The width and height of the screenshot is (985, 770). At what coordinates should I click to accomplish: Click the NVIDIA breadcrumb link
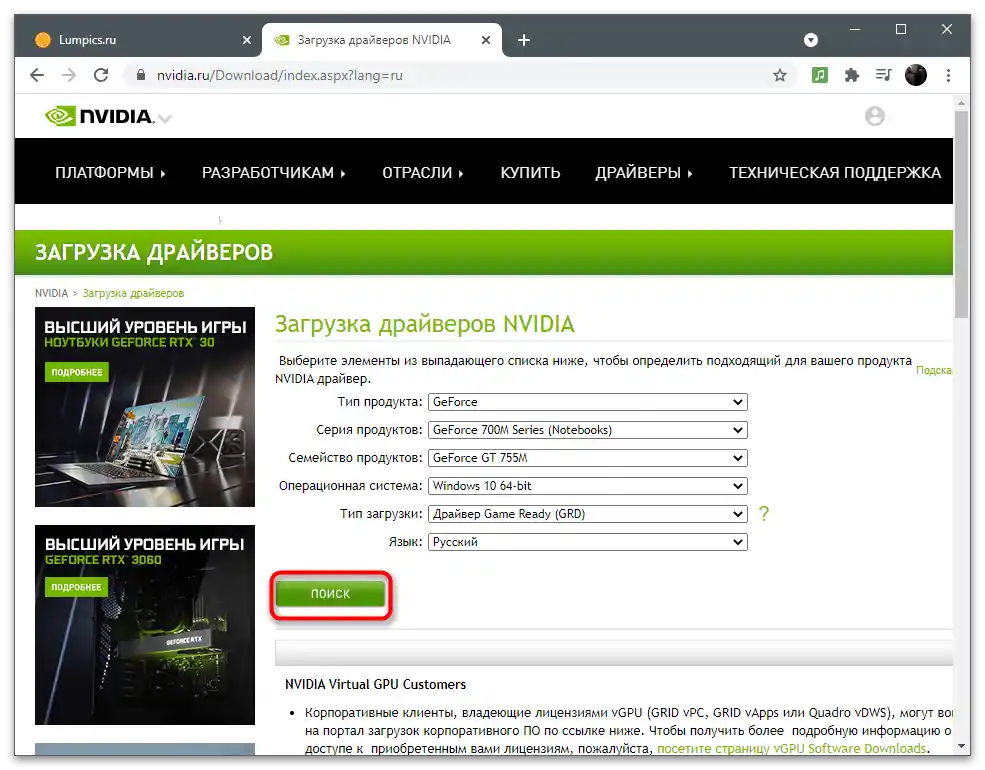(x=52, y=293)
